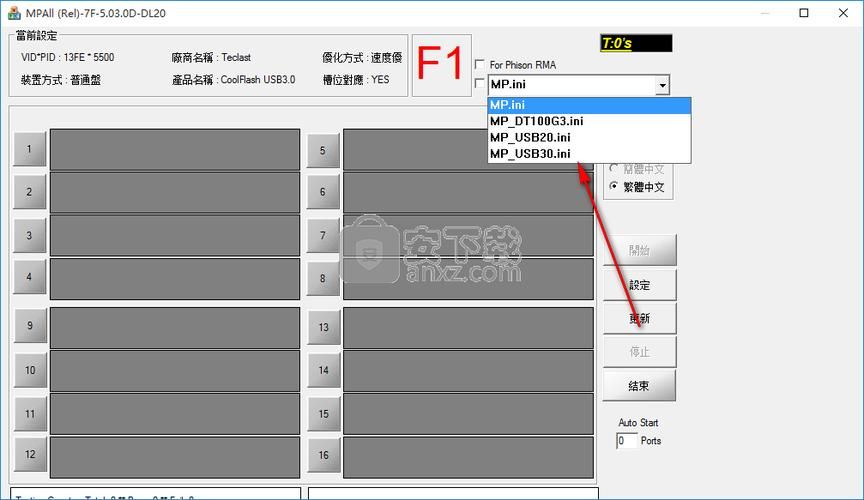Click port button 15
This screenshot has height=500, width=864.
[x=323, y=413]
